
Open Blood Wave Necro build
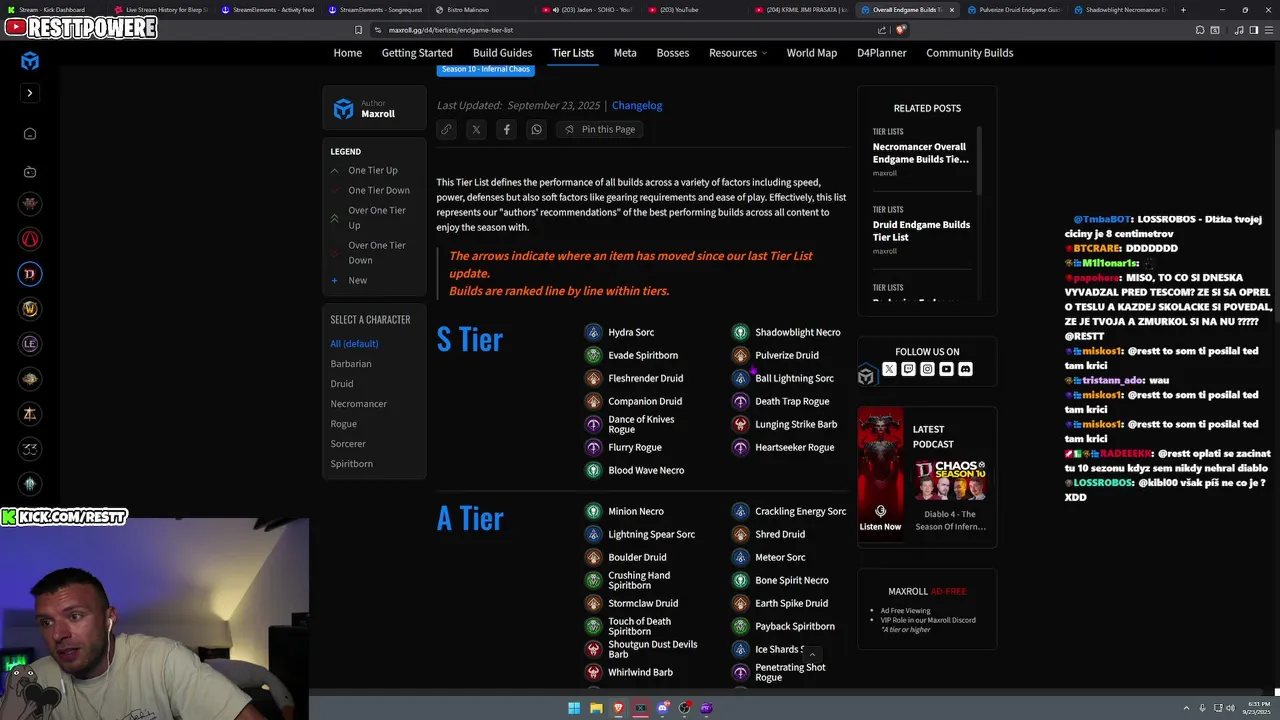[635, 470]
